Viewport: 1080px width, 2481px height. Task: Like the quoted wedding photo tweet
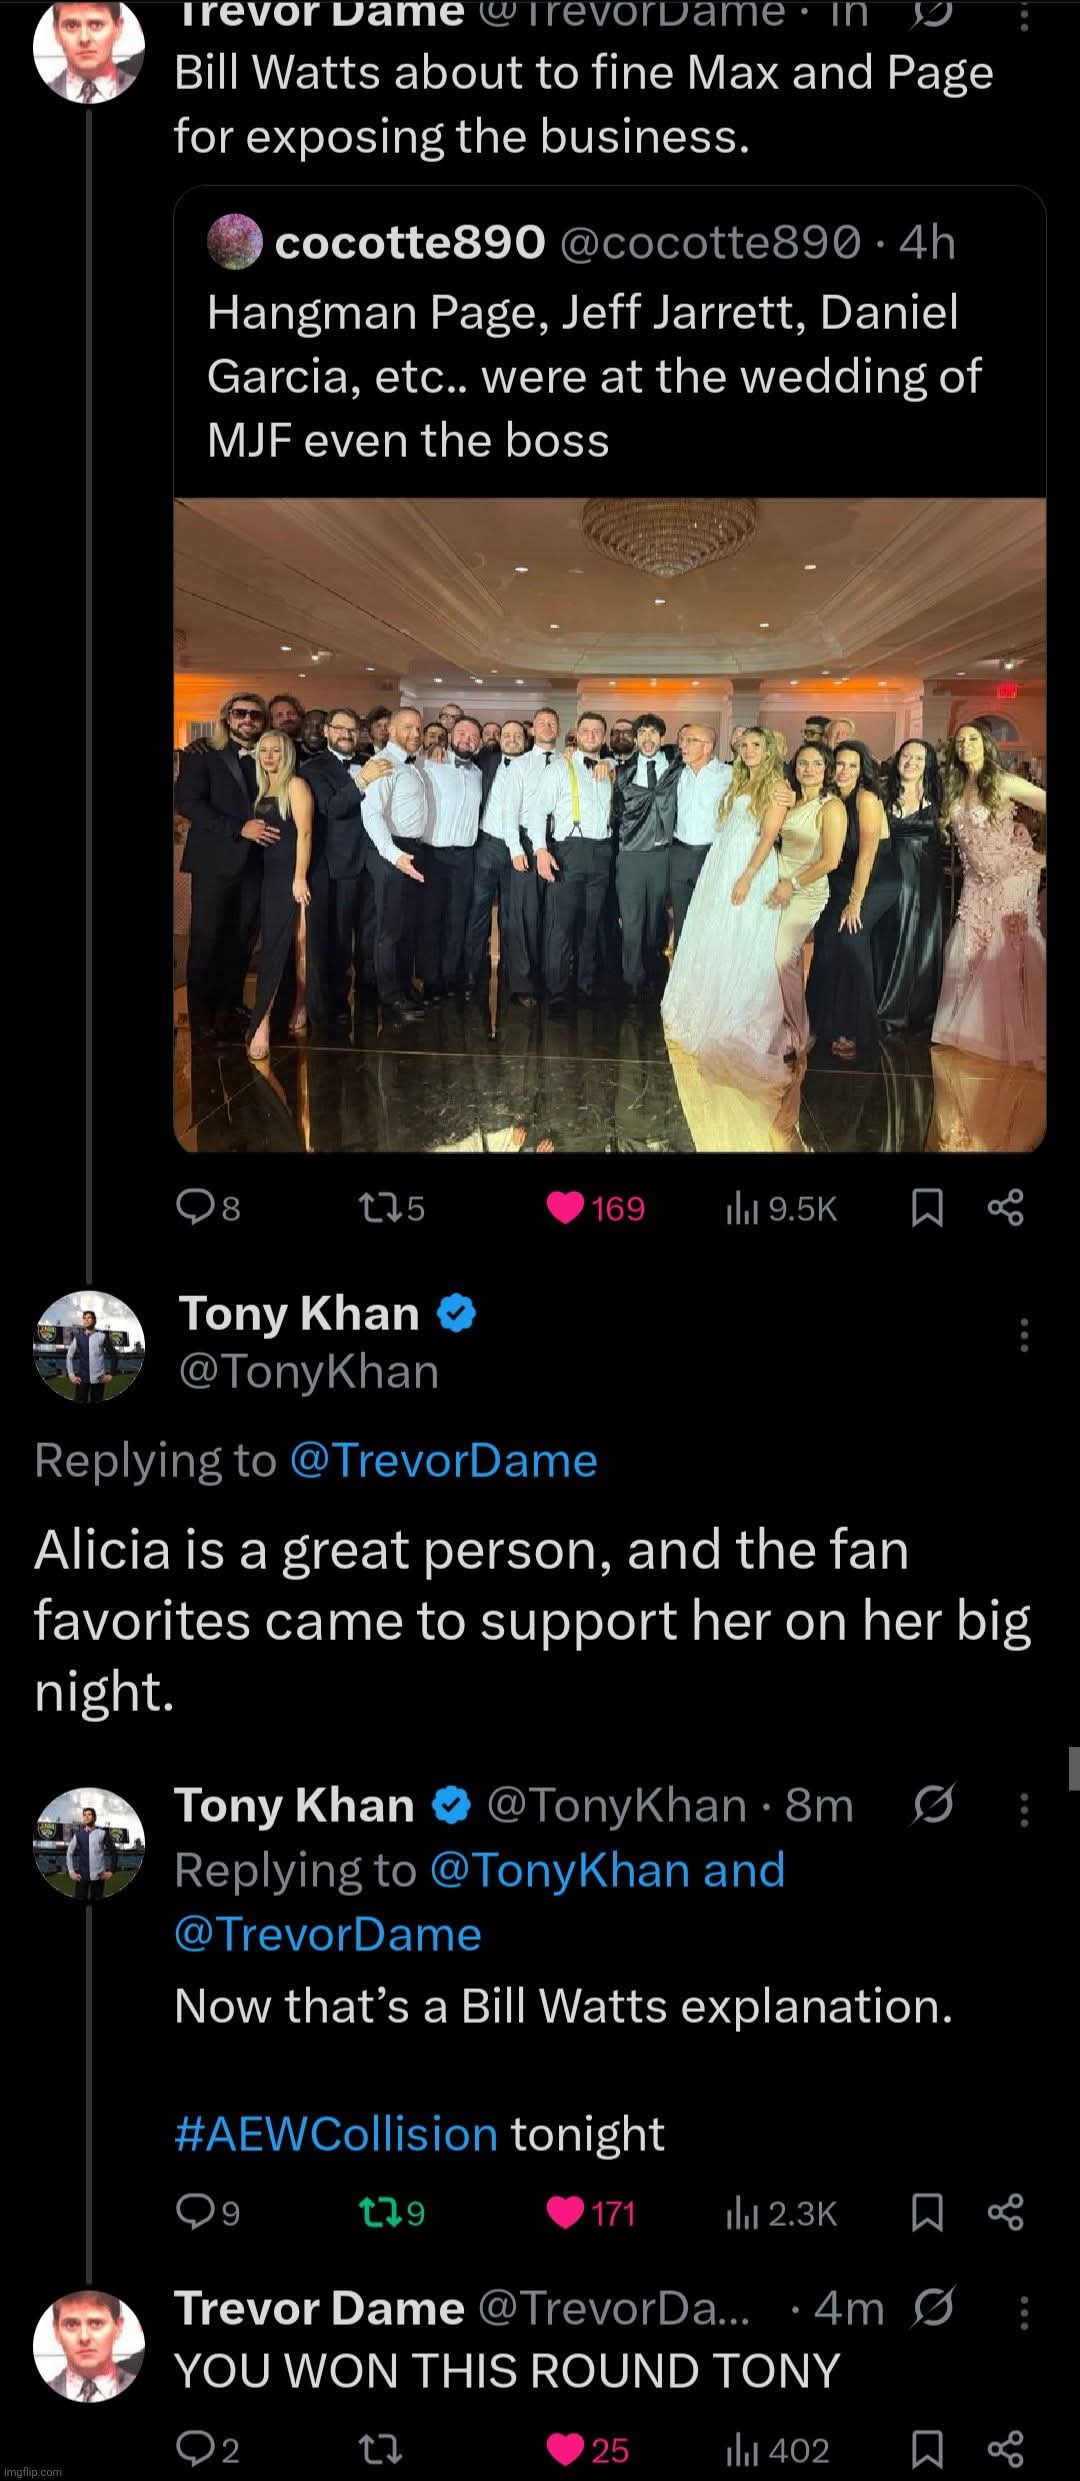click(x=566, y=1209)
